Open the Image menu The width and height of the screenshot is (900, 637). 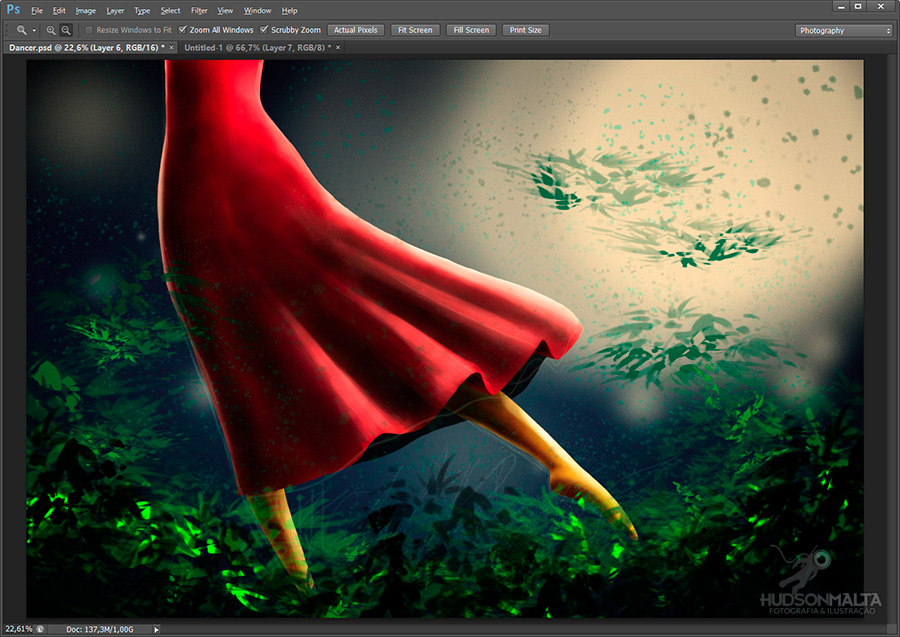click(x=86, y=10)
